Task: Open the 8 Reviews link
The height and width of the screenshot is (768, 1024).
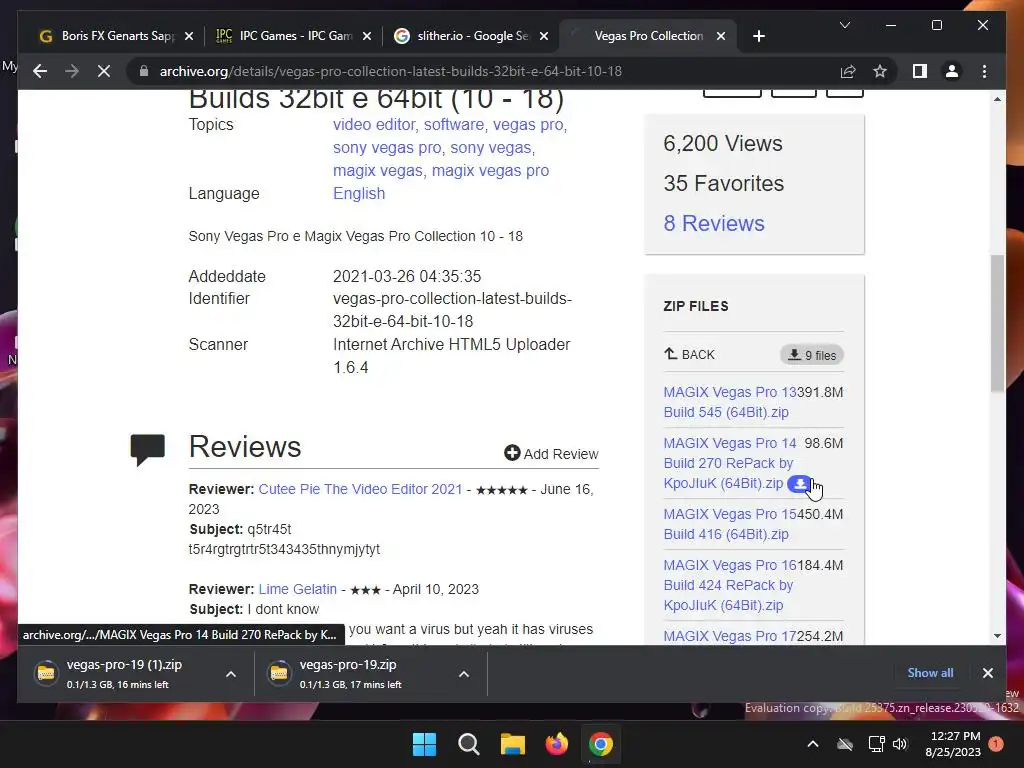Action: (x=714, y=223)
